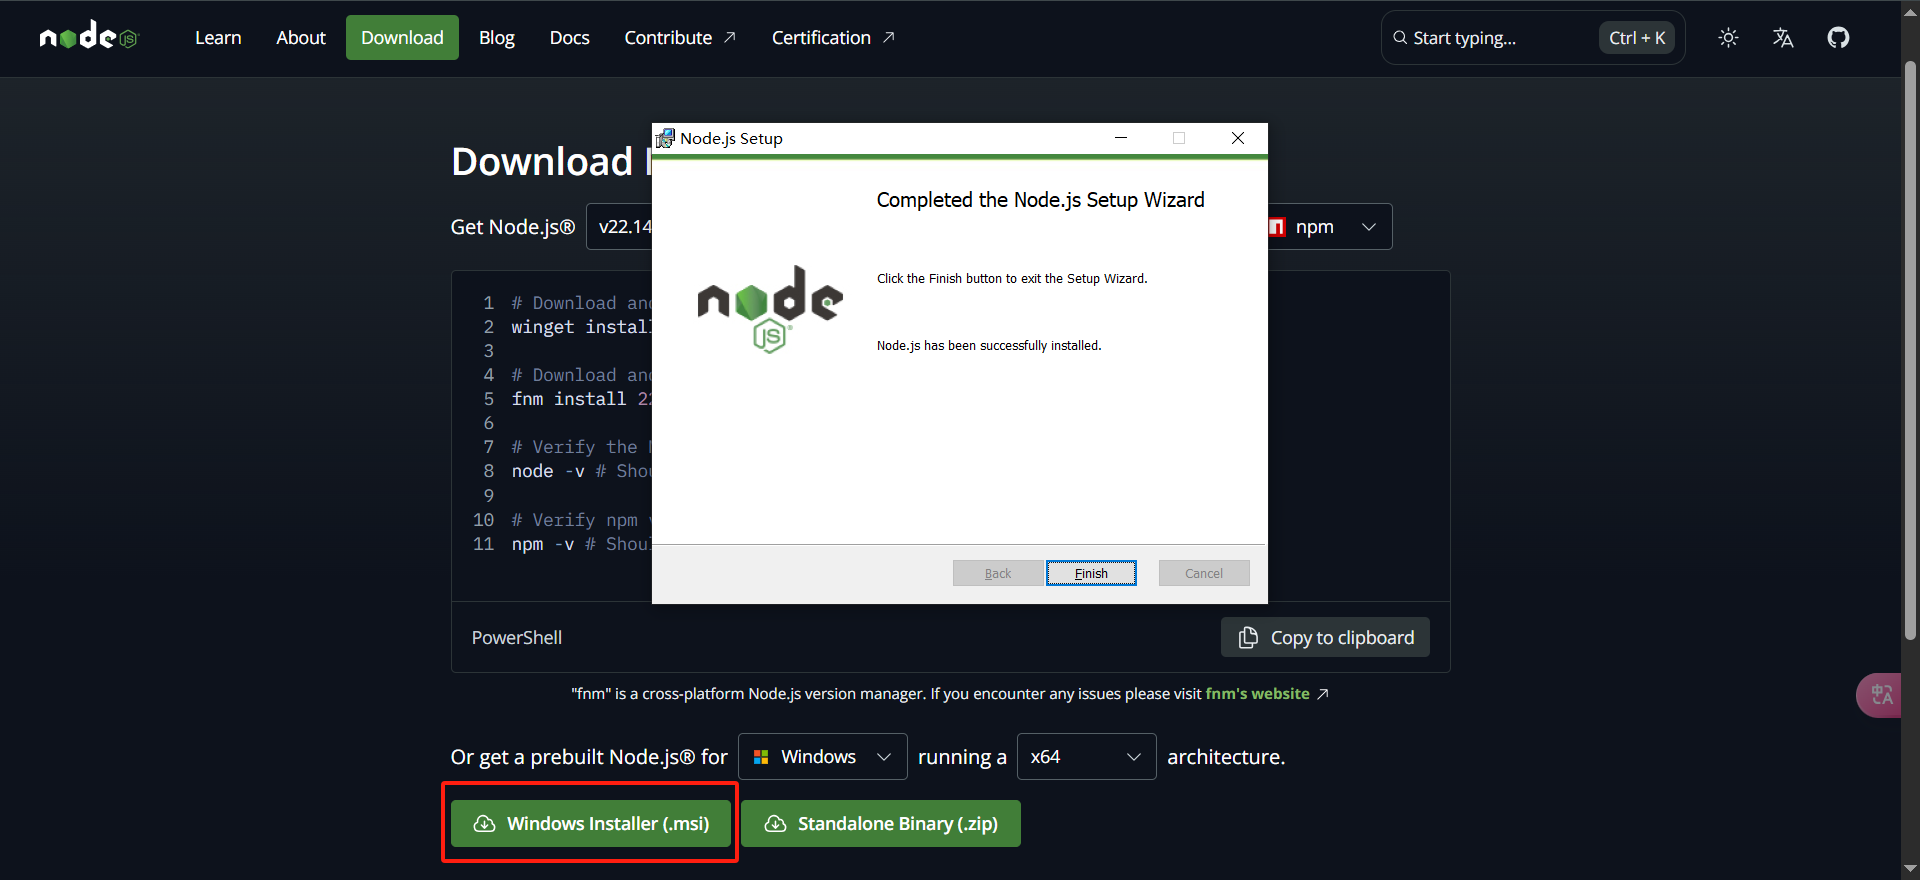Click 'Node.js has been successfully installed.' text

click(x=989, y=346)
